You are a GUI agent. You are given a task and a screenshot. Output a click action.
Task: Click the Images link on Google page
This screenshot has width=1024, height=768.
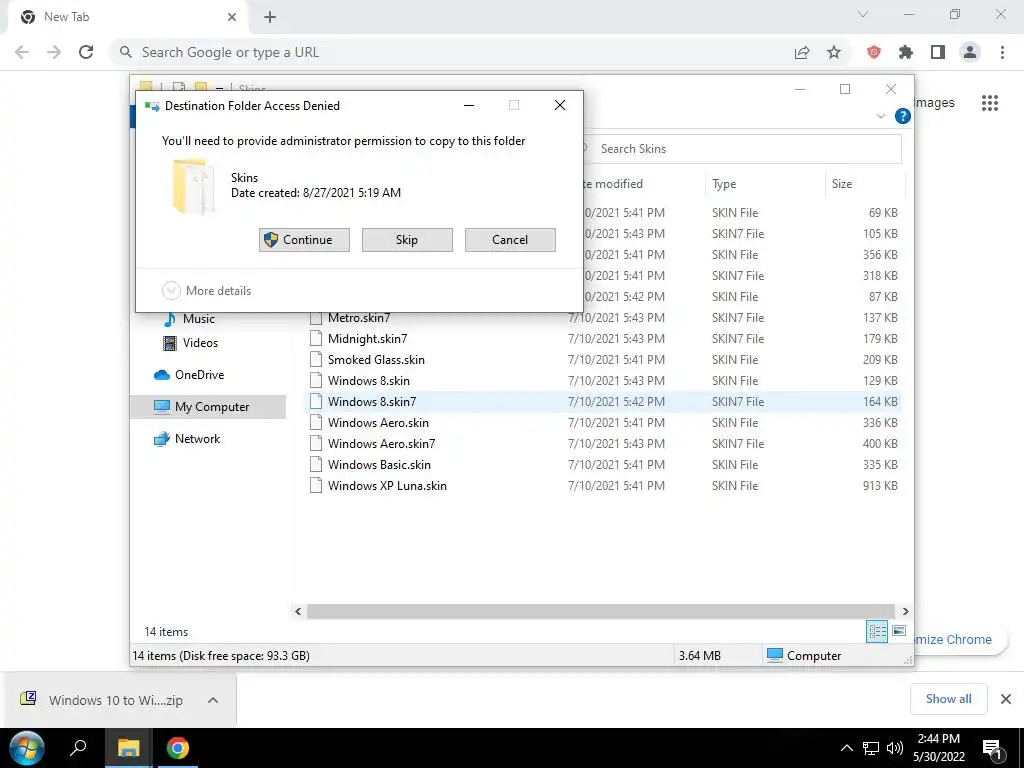click(x=935, y=103)
